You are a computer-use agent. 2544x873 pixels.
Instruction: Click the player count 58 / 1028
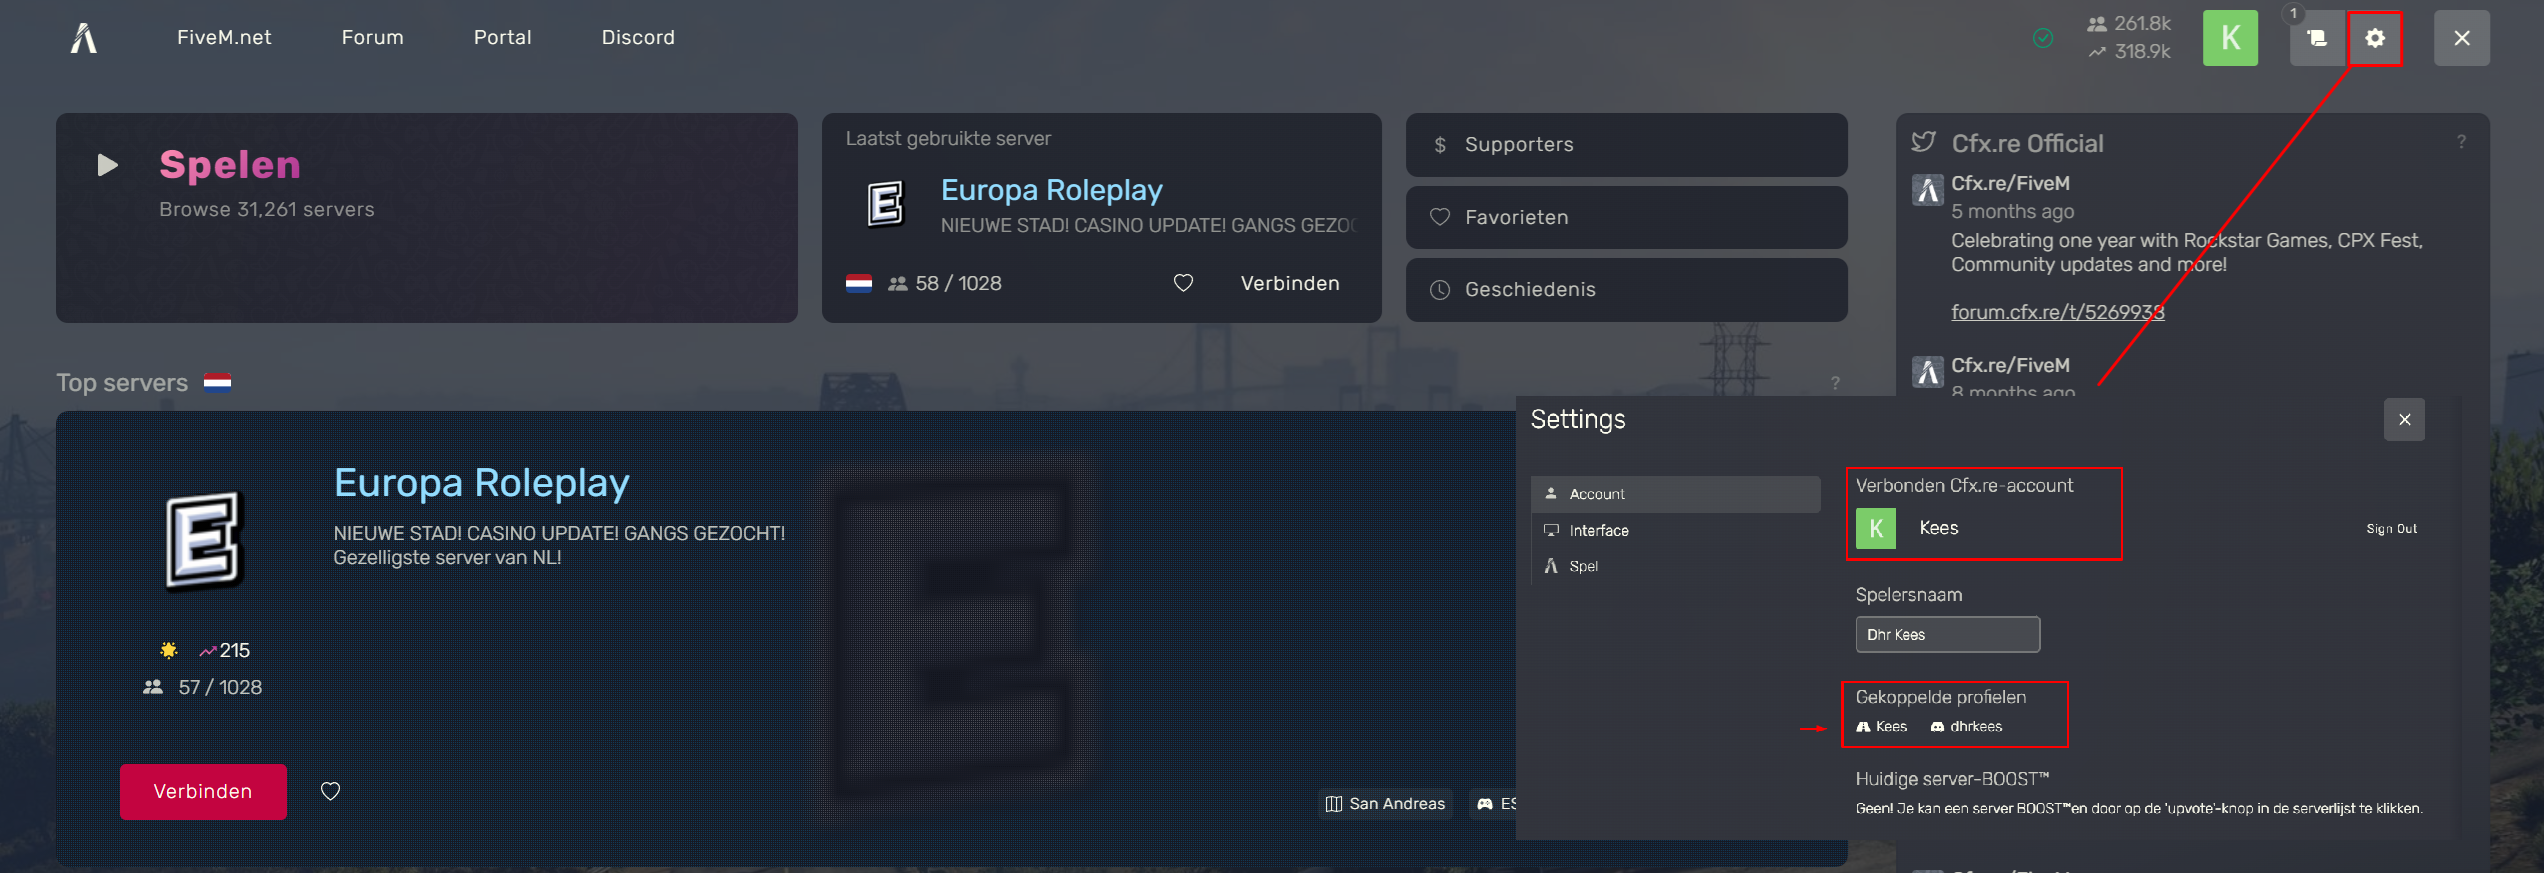945,284
